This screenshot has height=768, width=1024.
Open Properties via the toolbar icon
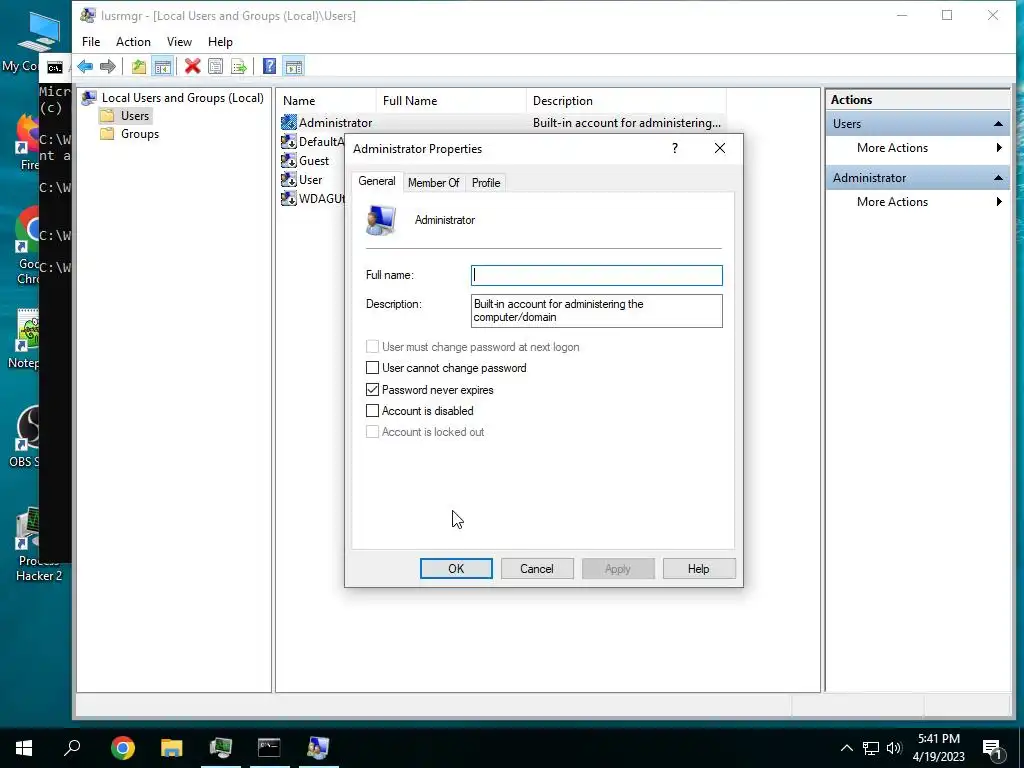click(x=216, y=66)
